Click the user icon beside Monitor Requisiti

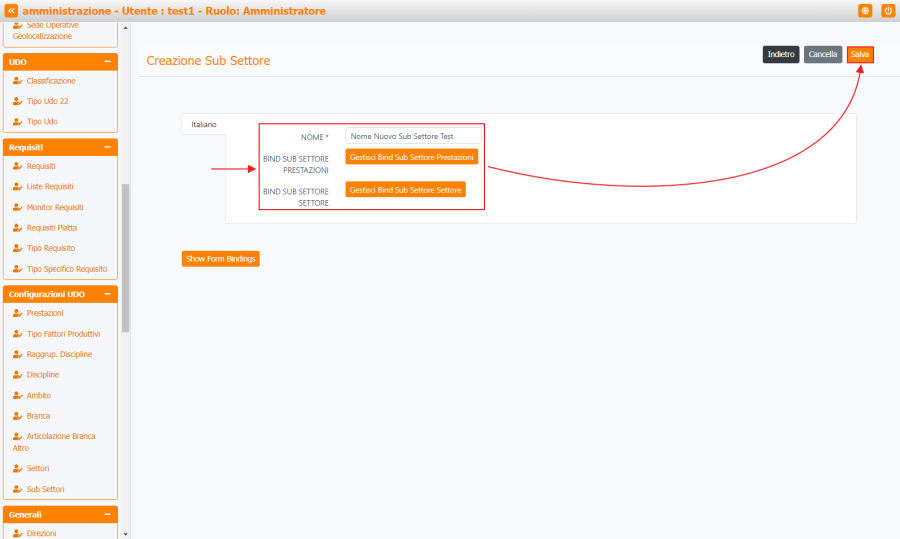[17, 207]
